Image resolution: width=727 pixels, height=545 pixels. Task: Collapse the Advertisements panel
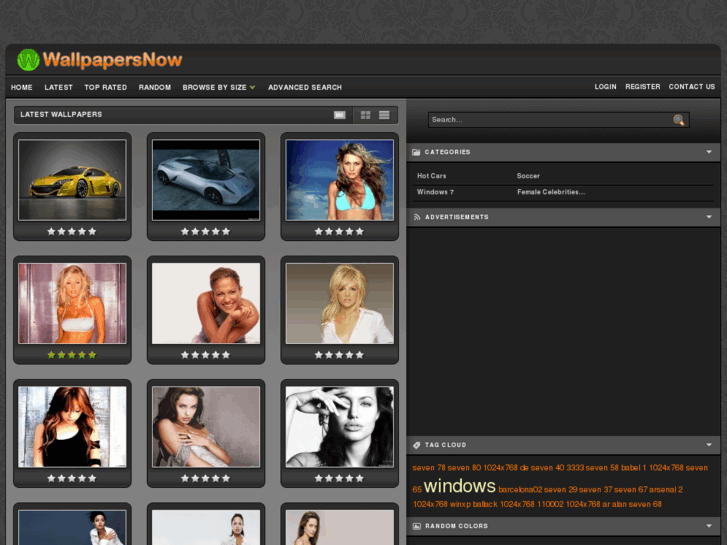[709, 217]
